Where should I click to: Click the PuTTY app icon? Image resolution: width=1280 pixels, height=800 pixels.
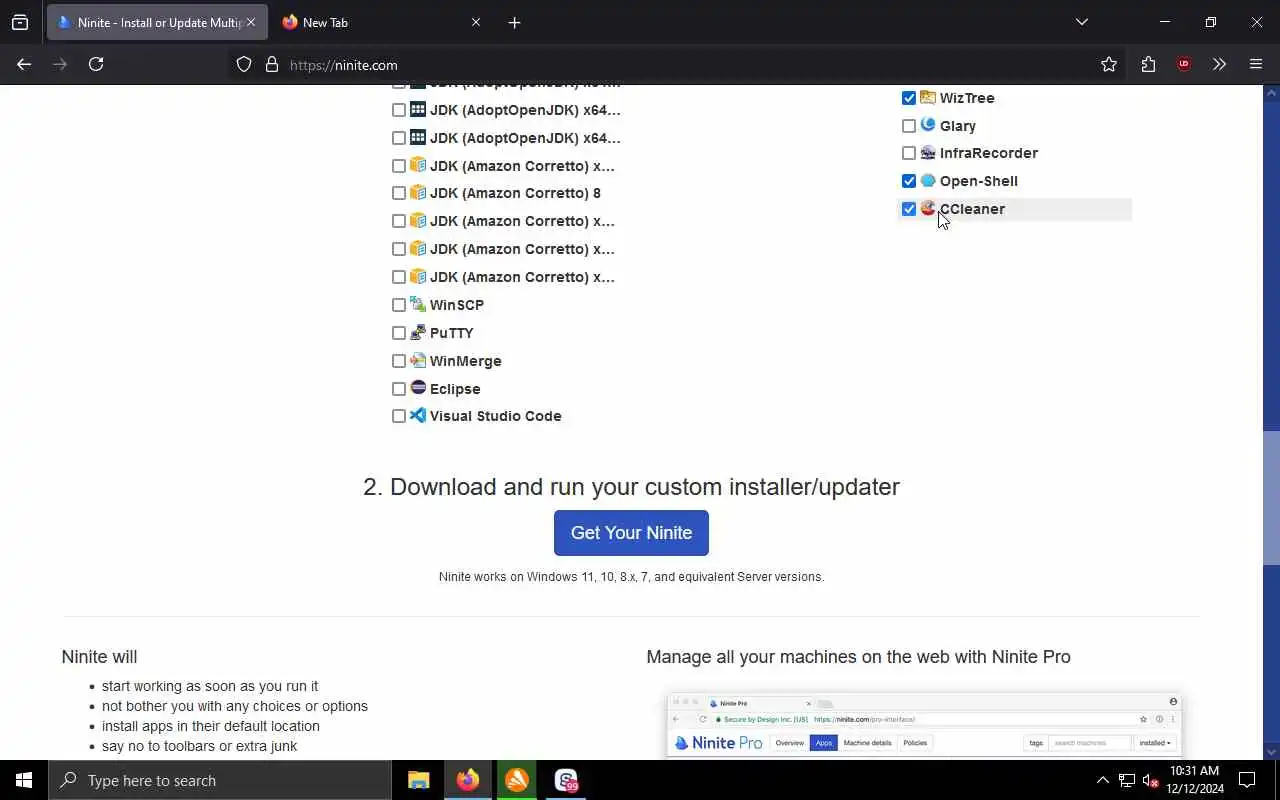[418, 332]
